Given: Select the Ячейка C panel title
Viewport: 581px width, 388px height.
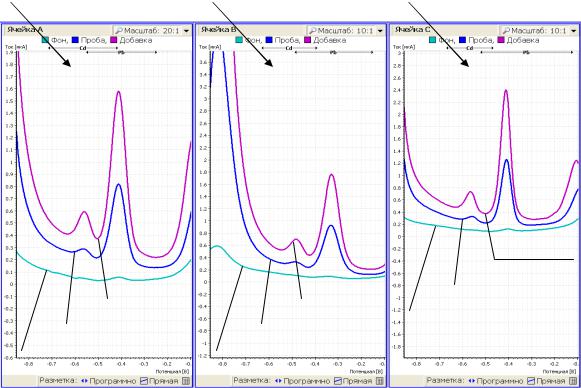Looking at the screenshot, I should pos(412,30).
